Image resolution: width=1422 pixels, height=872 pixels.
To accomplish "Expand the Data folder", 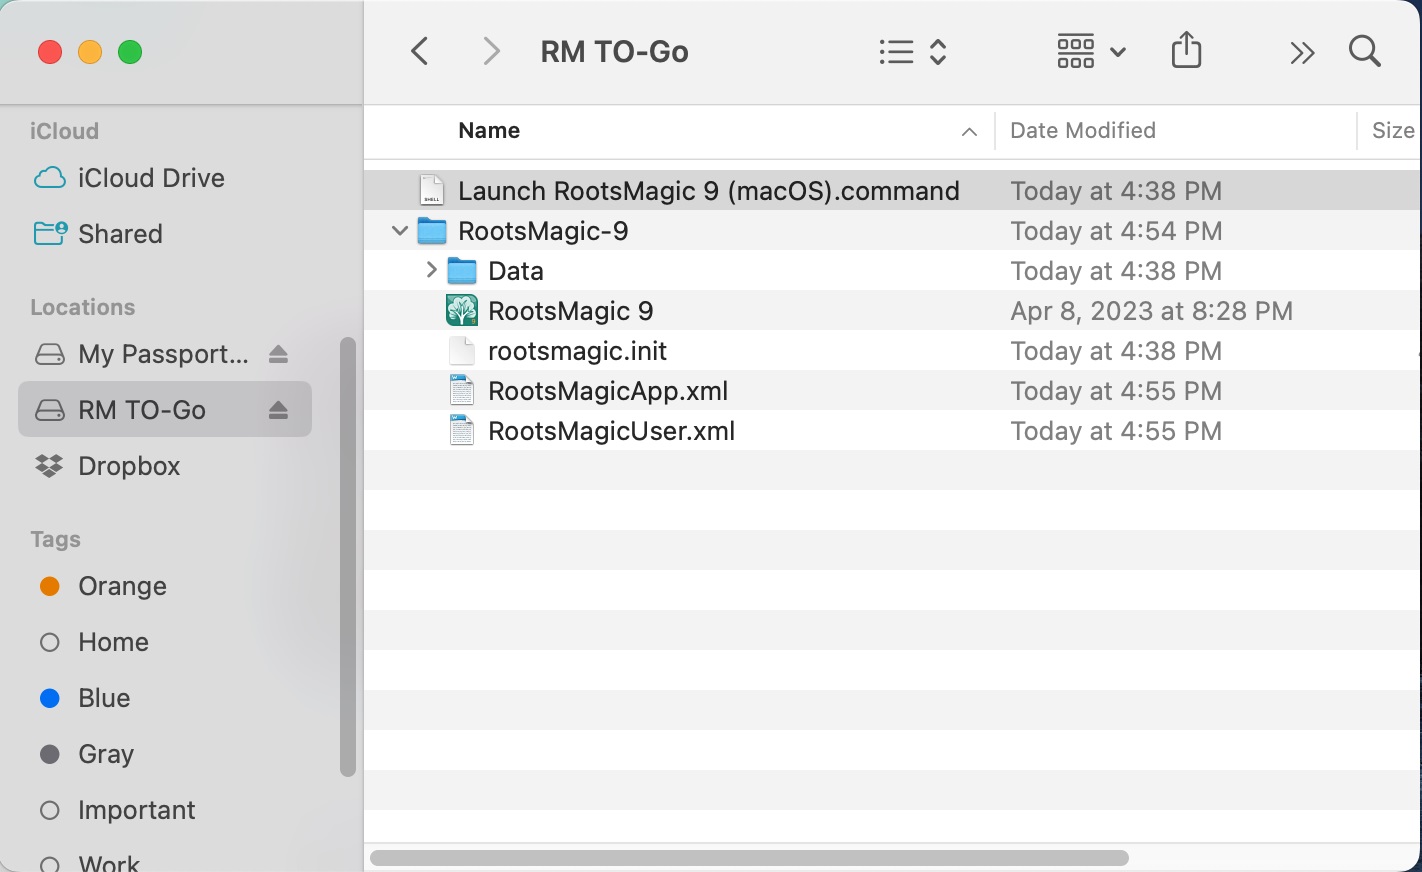I will (x=431, y=270).
